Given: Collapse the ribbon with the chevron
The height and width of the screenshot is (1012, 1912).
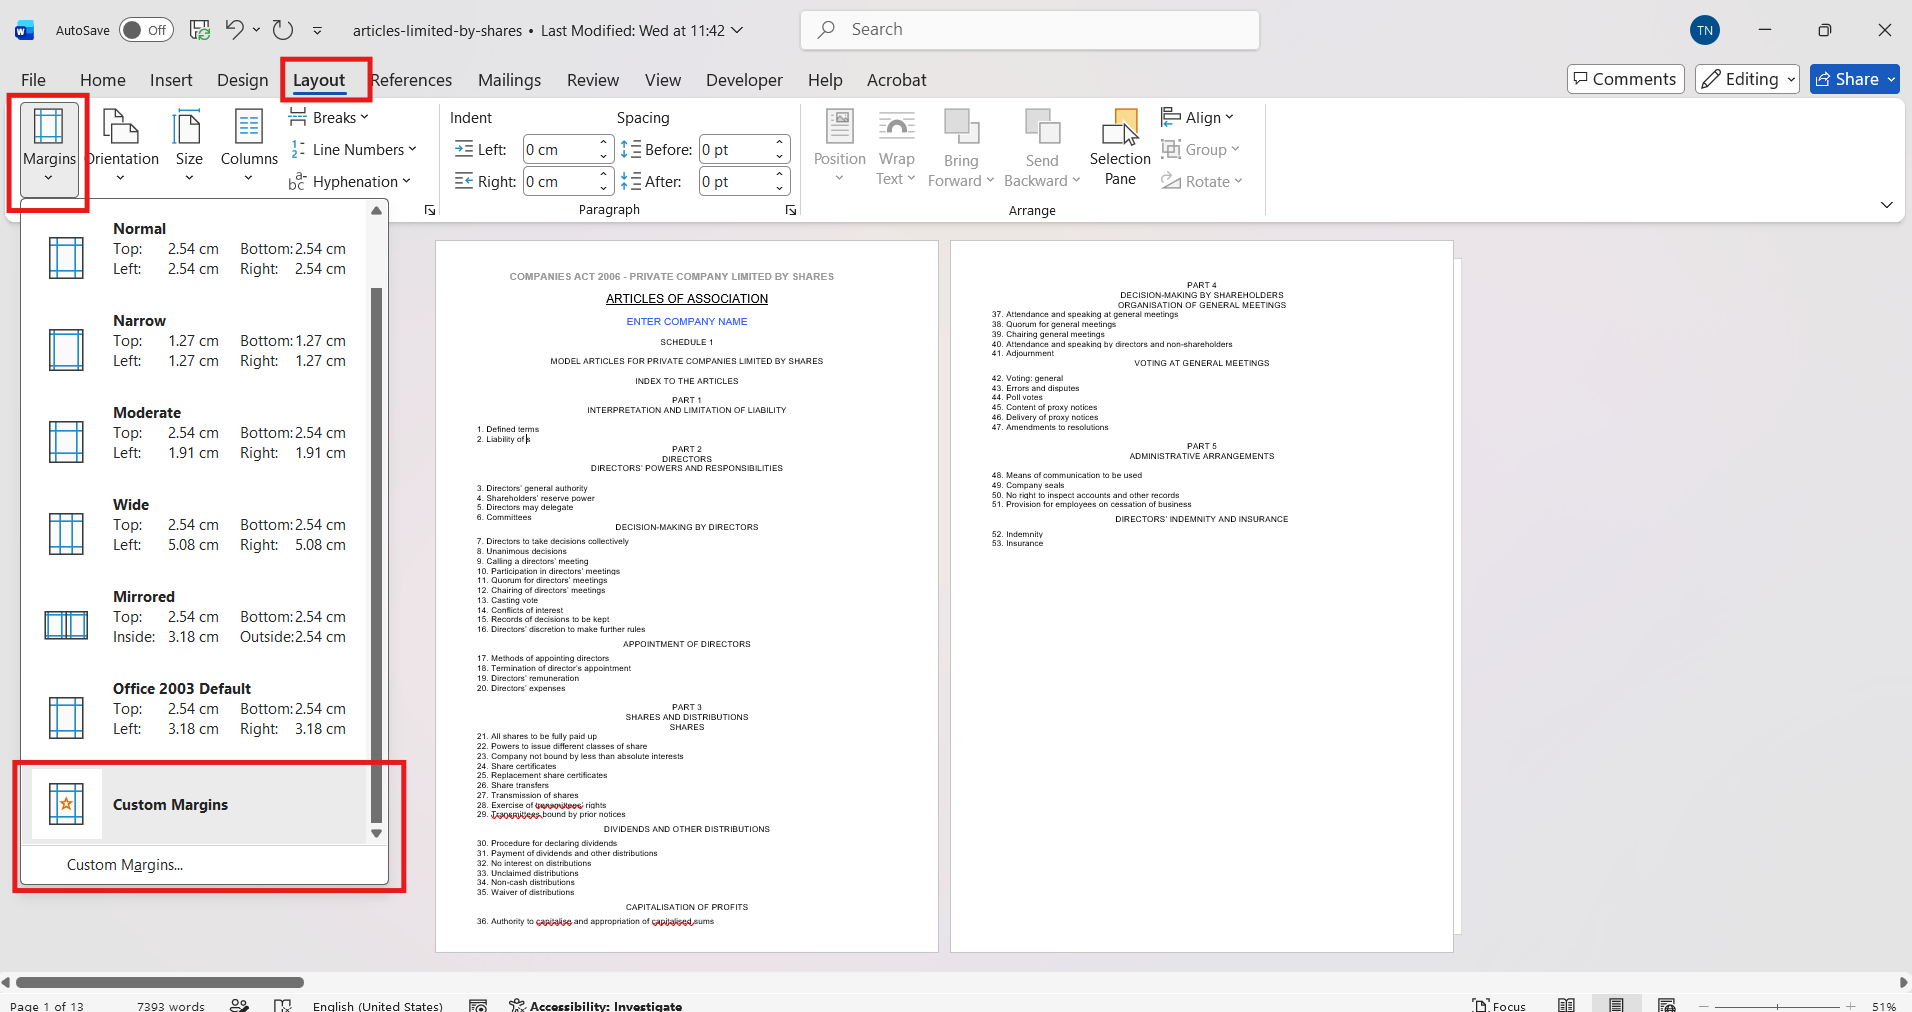Looking at the screenshot, I should coord(1887,205).
